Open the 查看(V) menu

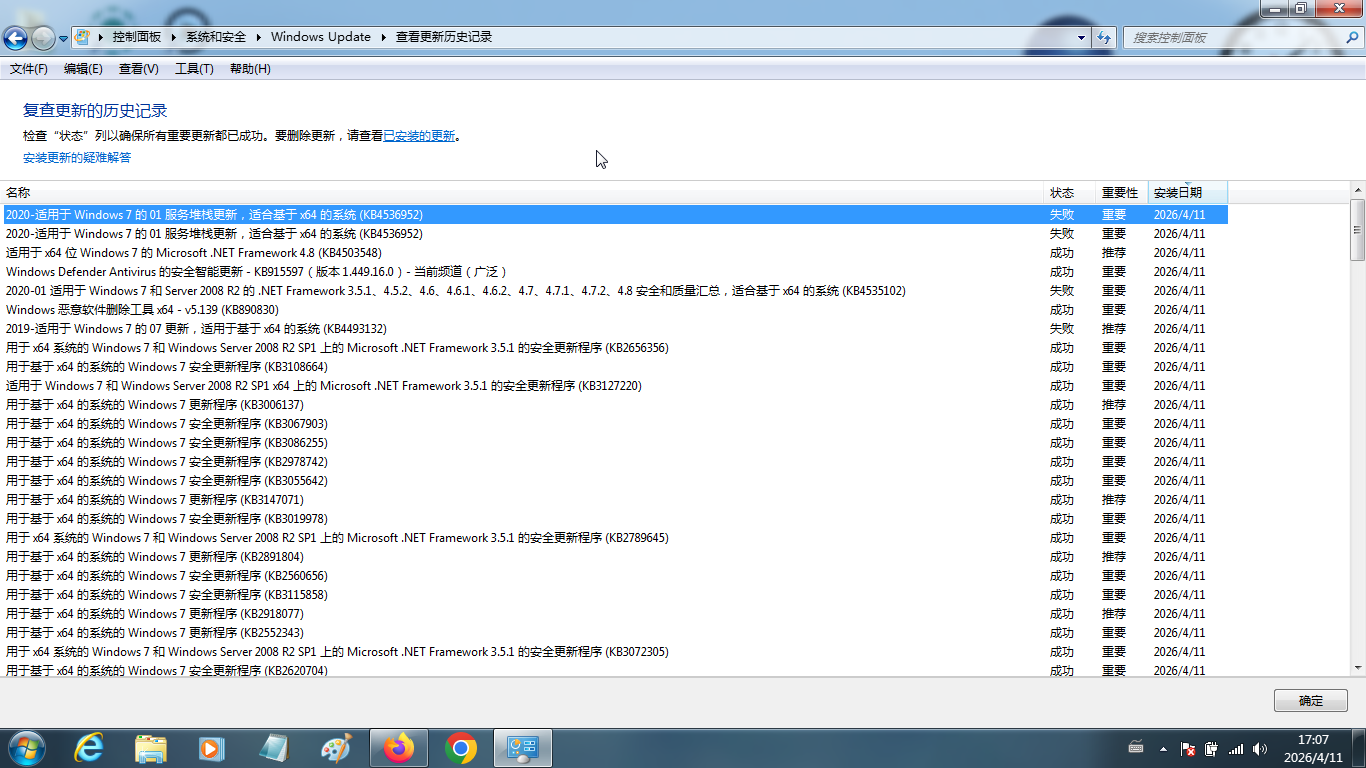point(138,69)
